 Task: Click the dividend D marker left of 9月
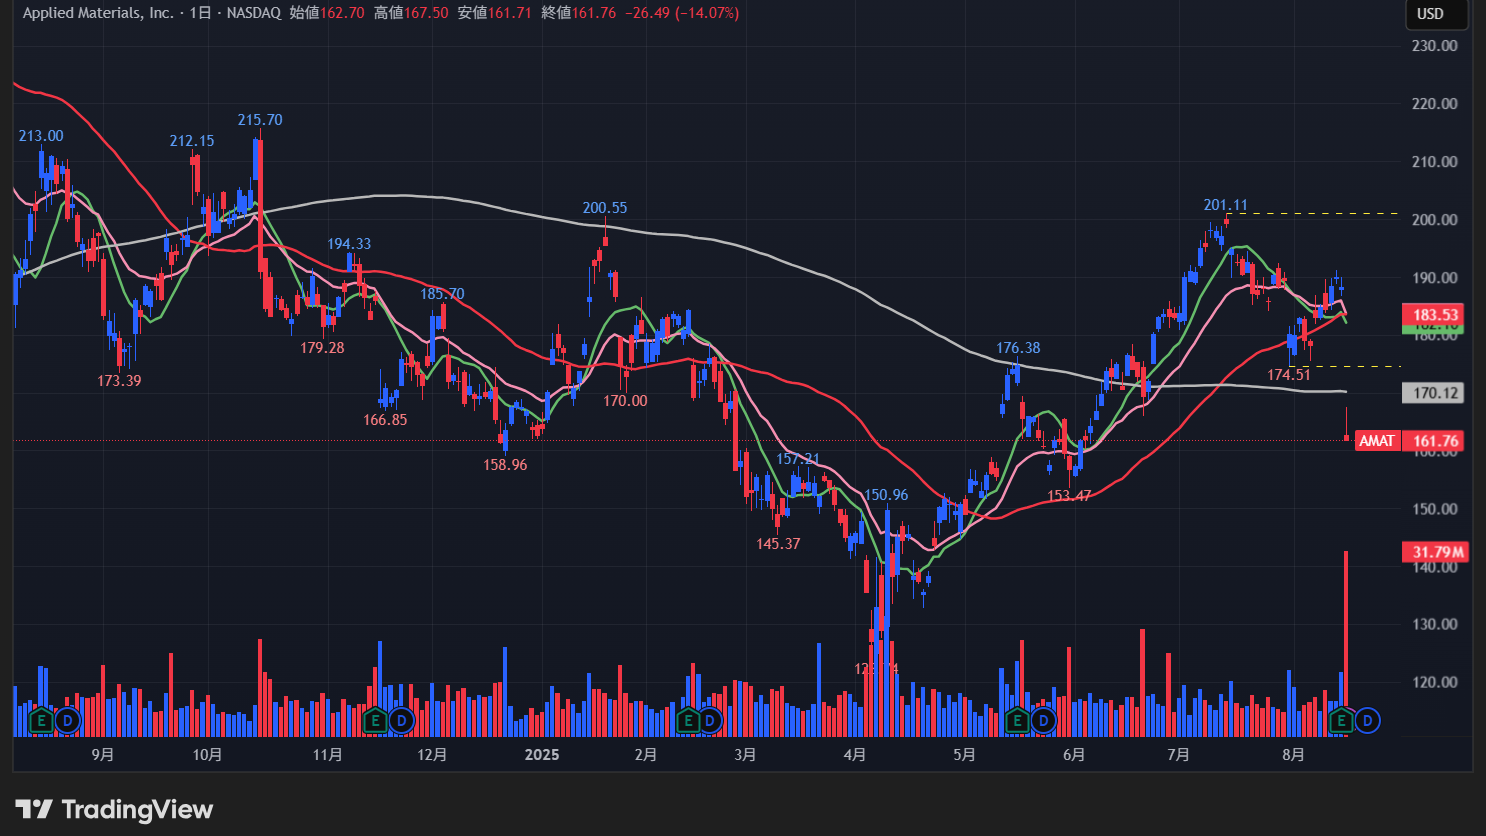click(67, 720)
